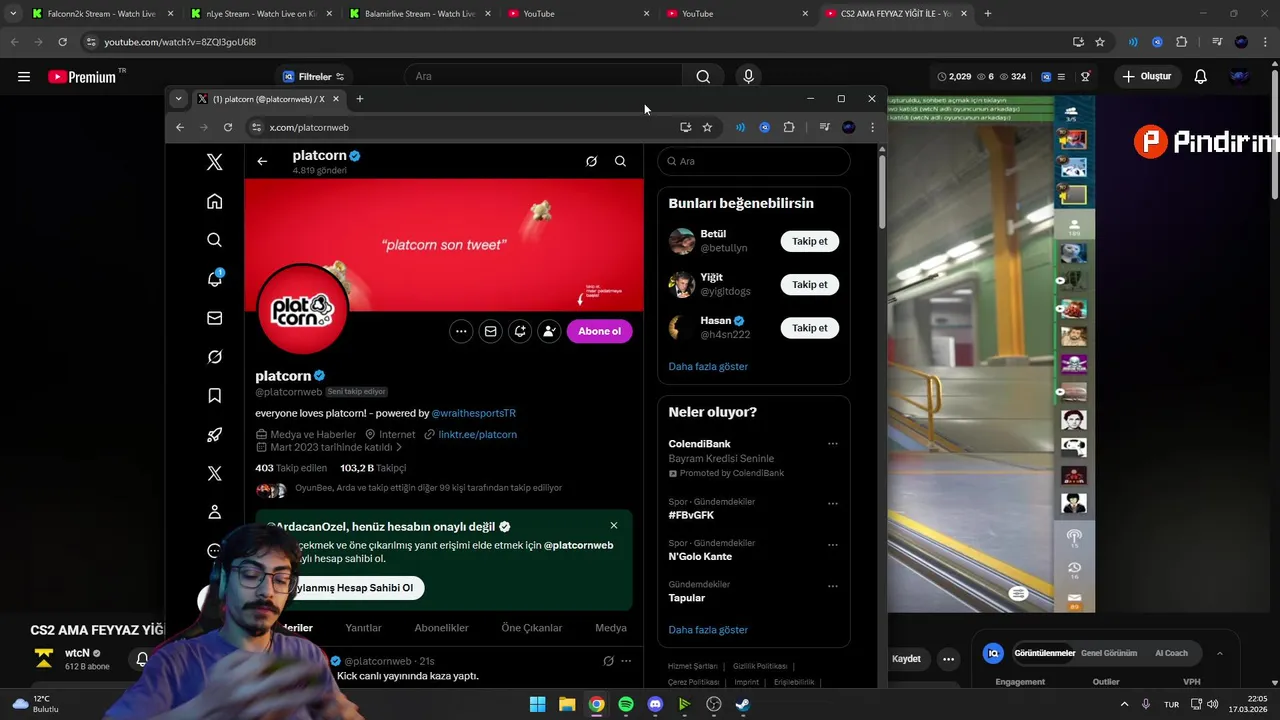Screen dimensions: 1280x720
Task: Switch to Yanıtlar tab
Action: pos(363,628)
